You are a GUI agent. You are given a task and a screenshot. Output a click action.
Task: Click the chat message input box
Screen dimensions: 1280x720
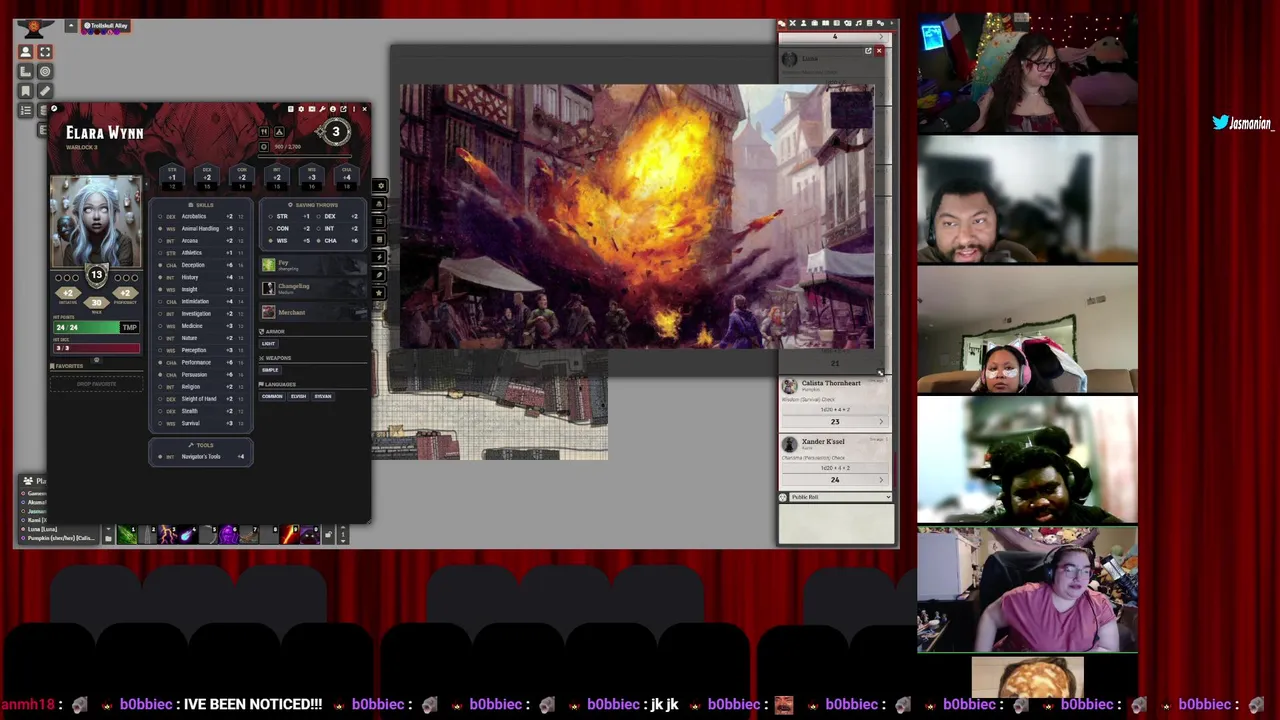836,524
